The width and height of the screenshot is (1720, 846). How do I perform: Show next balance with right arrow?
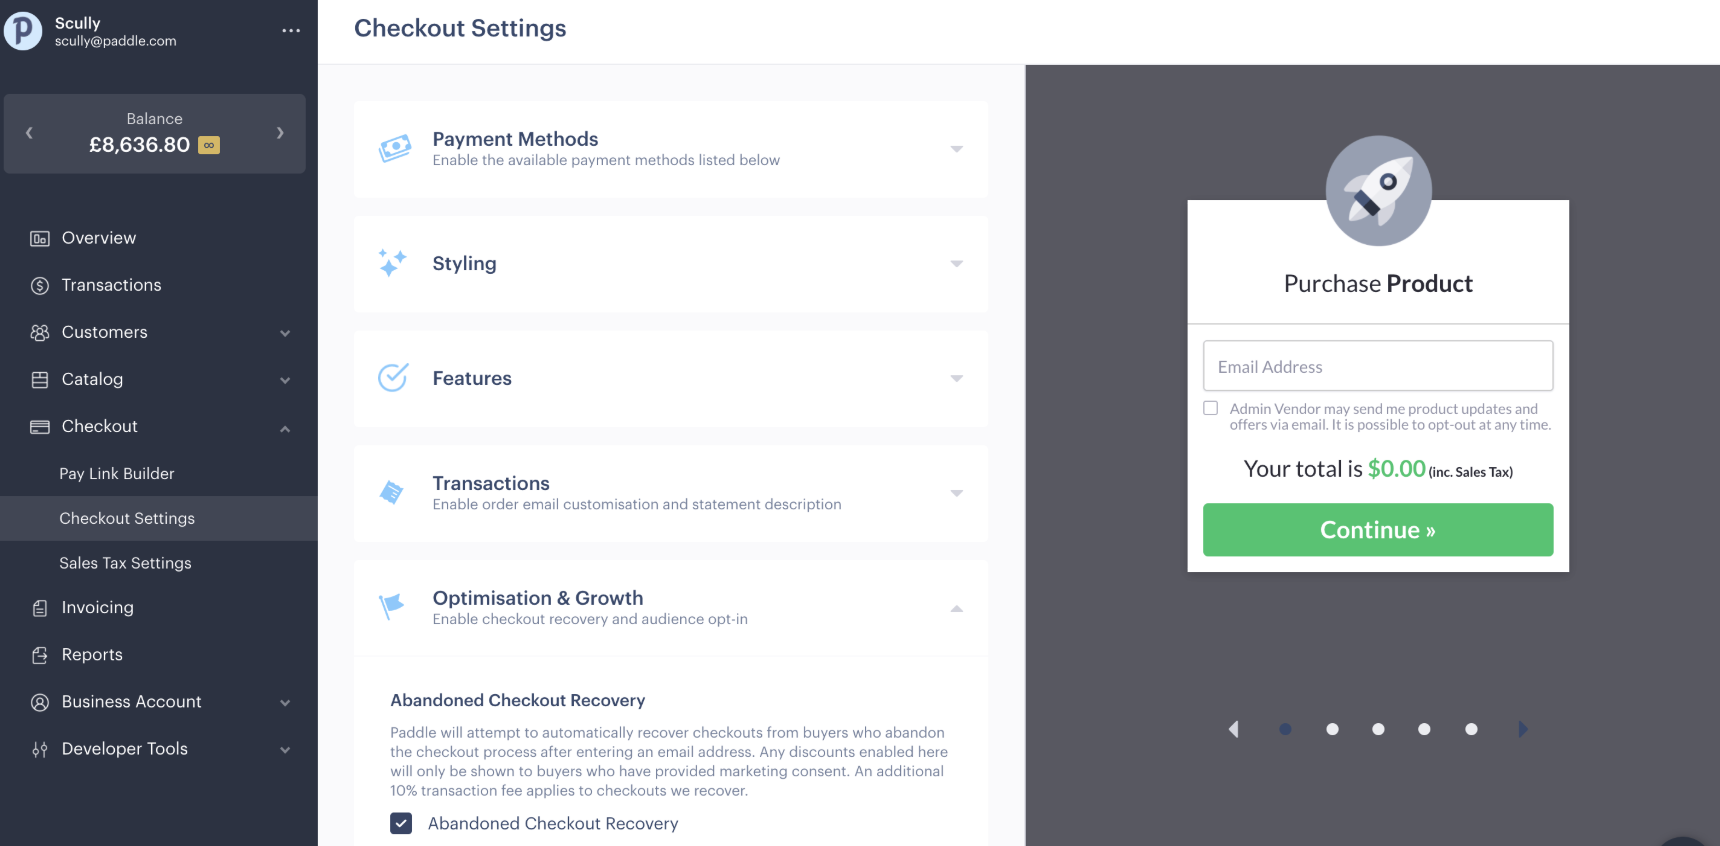point(280,133)
